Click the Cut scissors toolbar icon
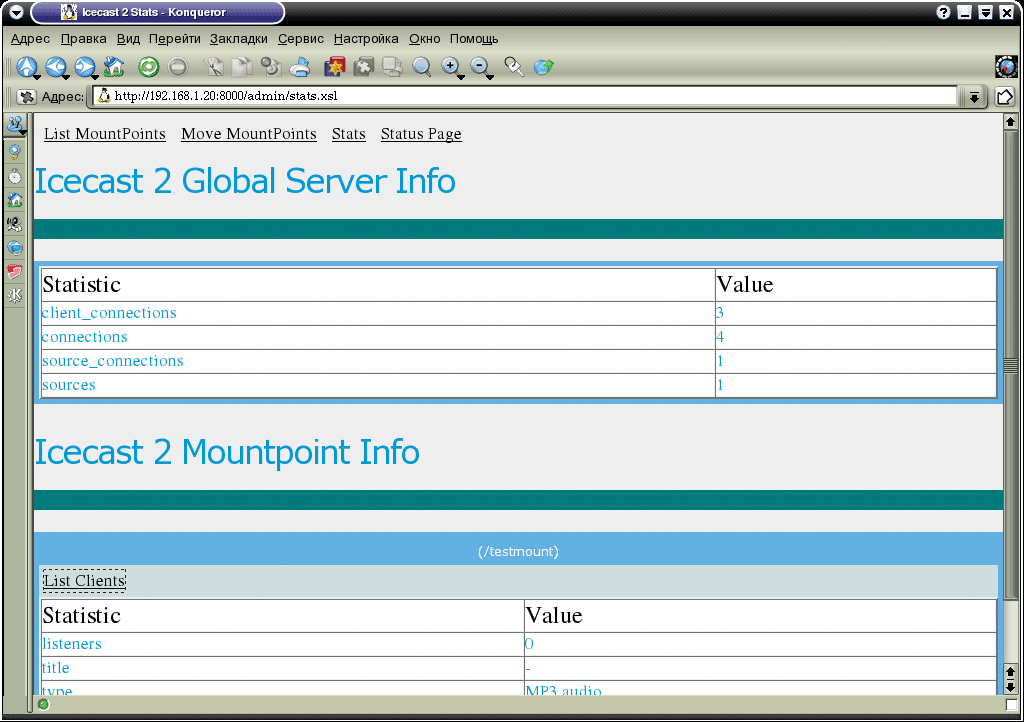The width and height of the screenshot is (1024, 722). pyautogui.click(x=213, y=67)
